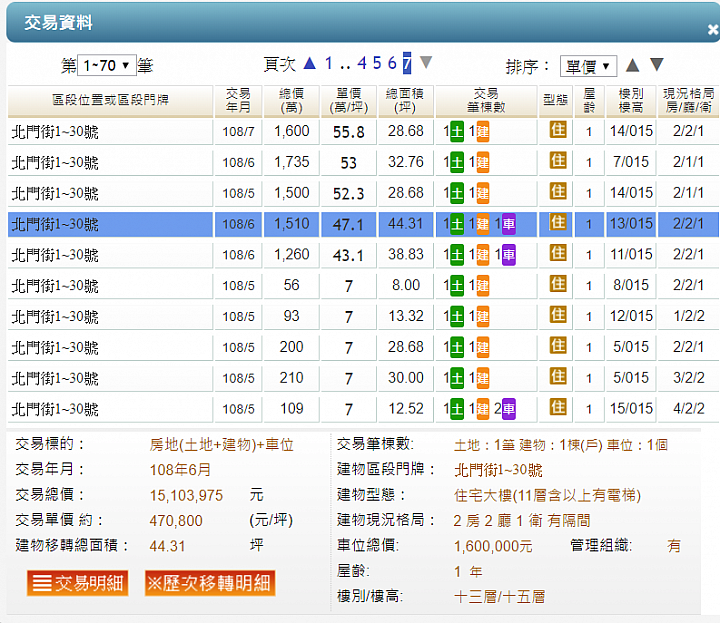Click unit price 55.8 cell
Screen dimensions: 720x623
[x=349, y=132]
